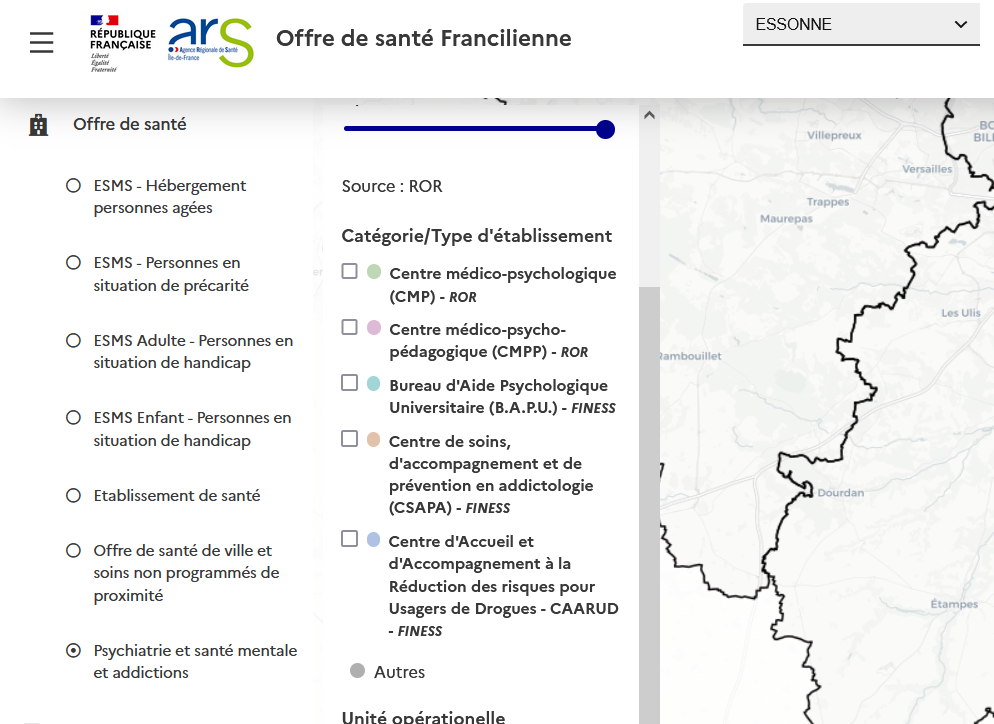Screen dimensions: 994x724
Task: Click the Offre de santé section heading
Action: tap(130, 124)
